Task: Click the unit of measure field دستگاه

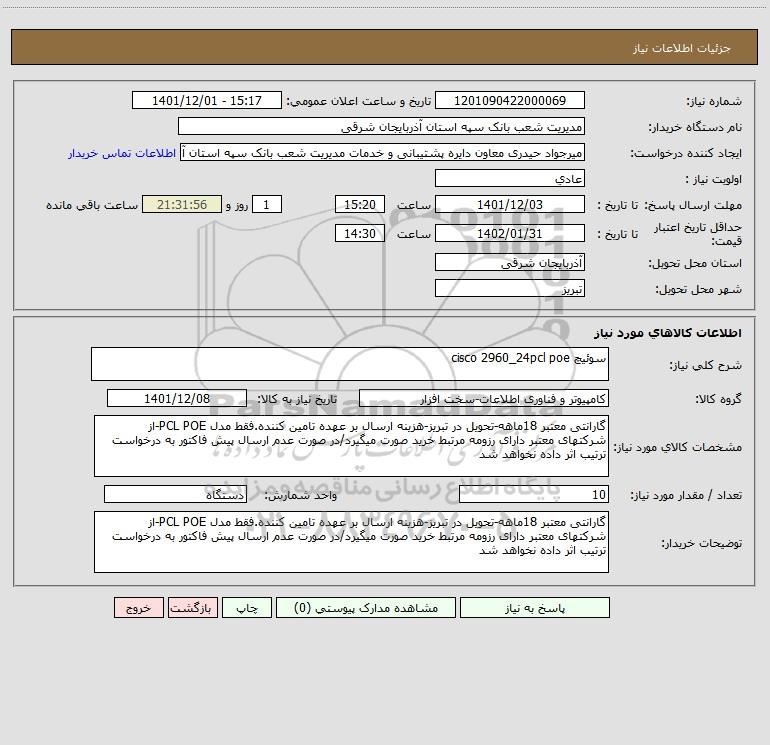Action: pos(175,495)
